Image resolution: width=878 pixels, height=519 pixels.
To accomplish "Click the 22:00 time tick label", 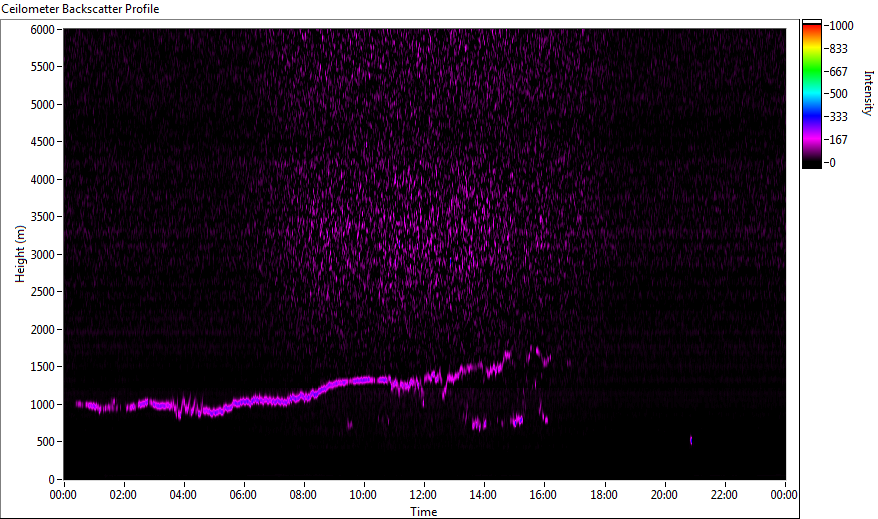I will [x=724, y=495].
